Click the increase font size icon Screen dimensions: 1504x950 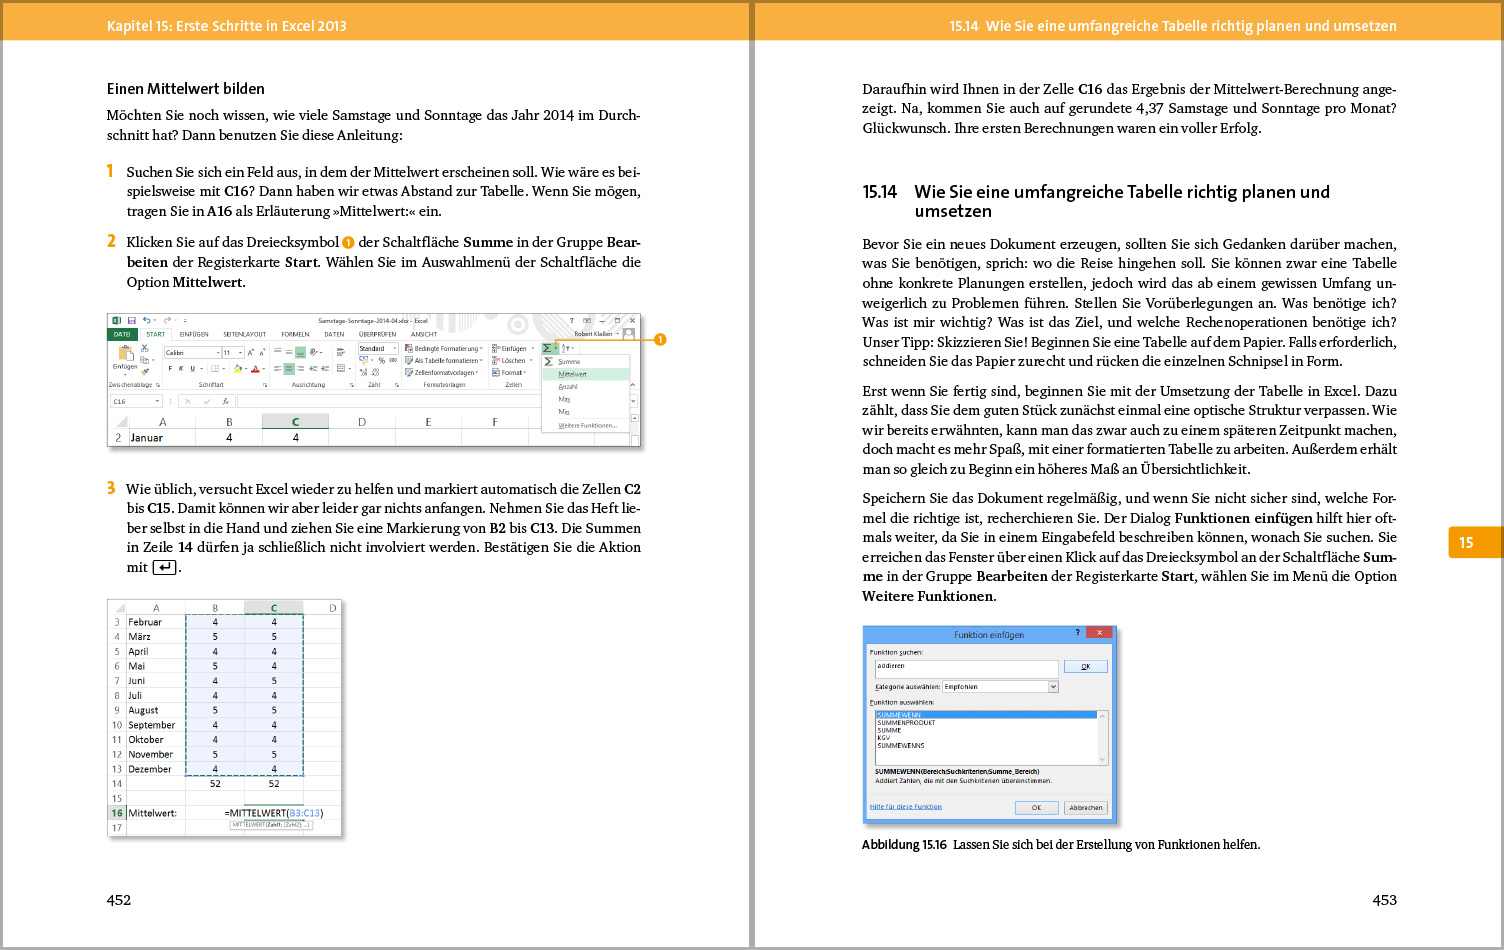click(250, 352)
